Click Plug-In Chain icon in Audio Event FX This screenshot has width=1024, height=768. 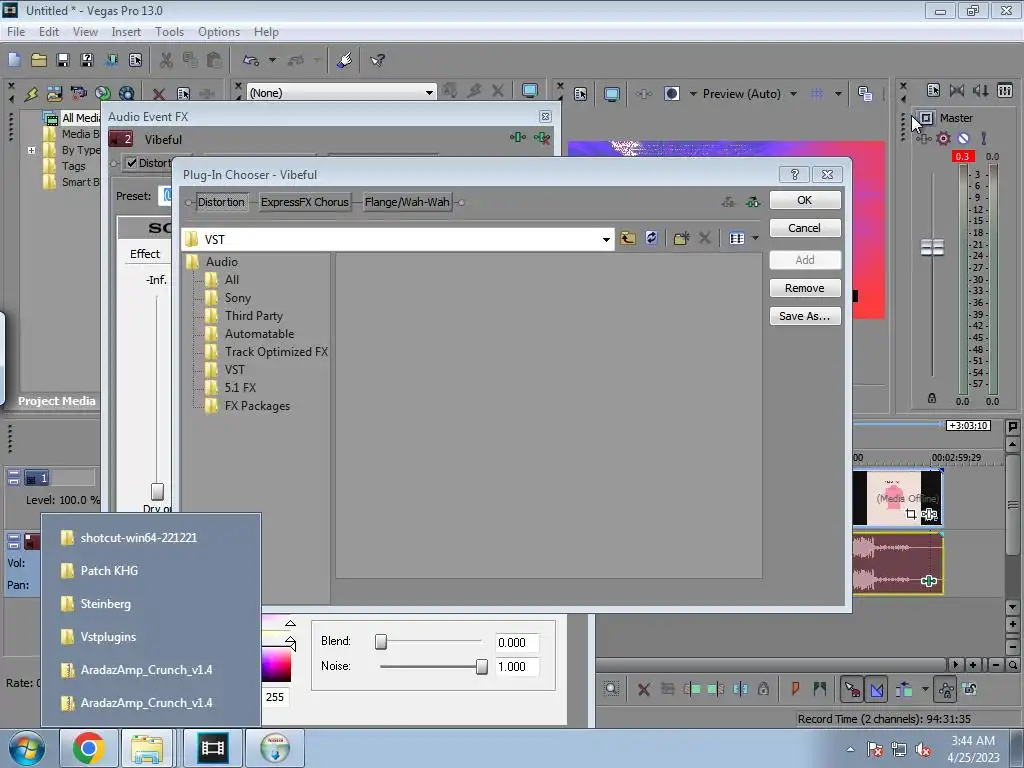pyautogui.click(x=518, y=137)
